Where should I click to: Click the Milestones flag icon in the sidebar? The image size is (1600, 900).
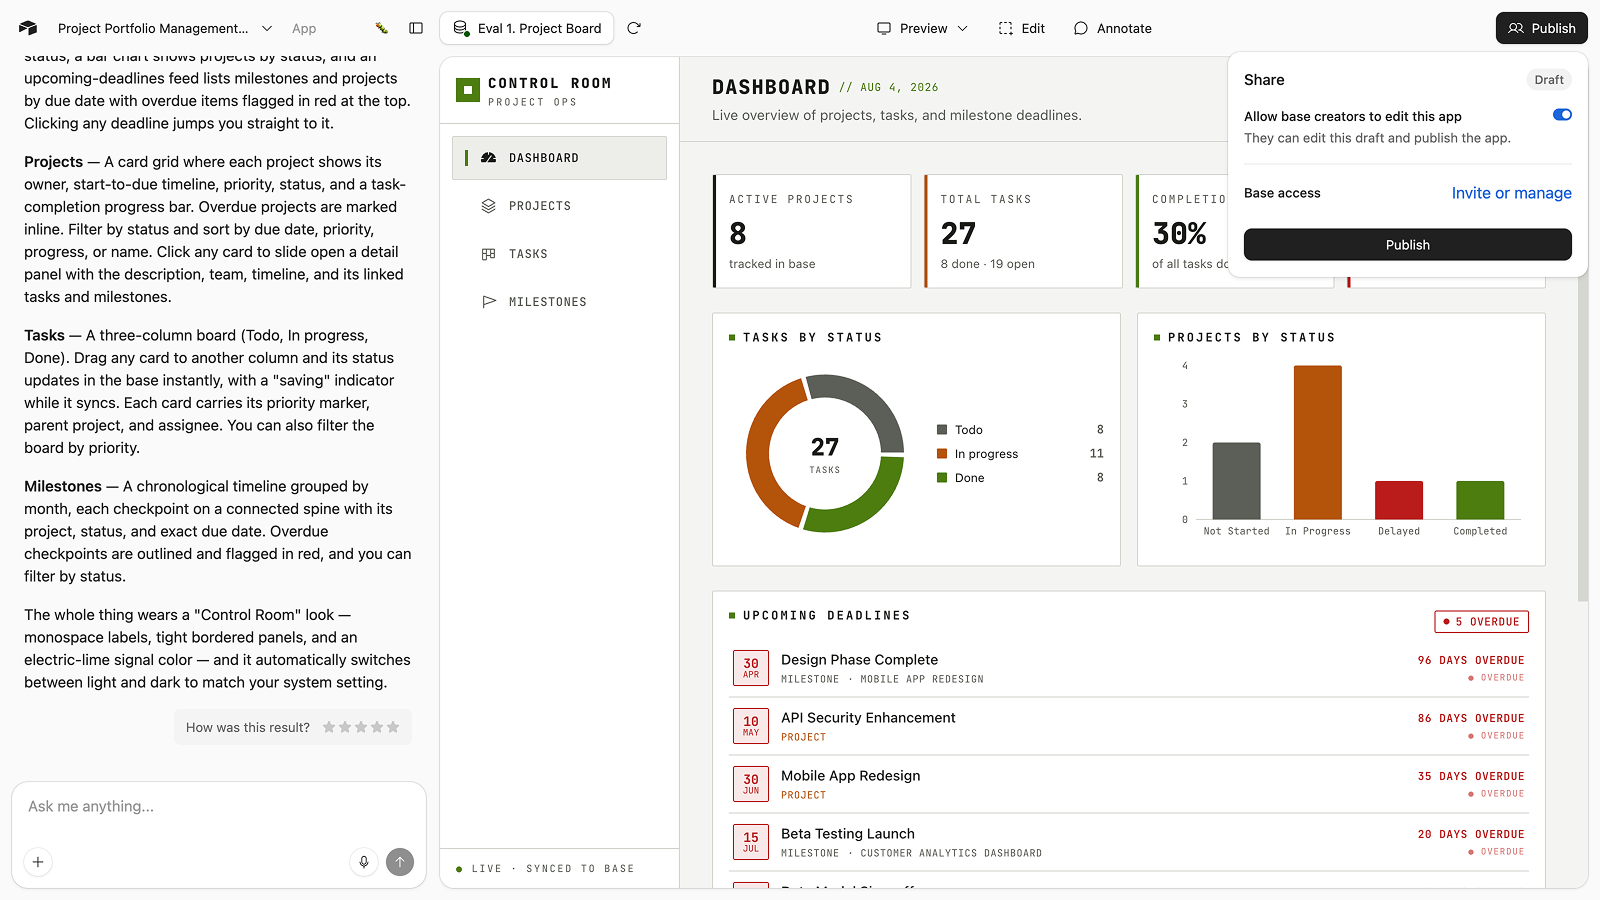489,302
